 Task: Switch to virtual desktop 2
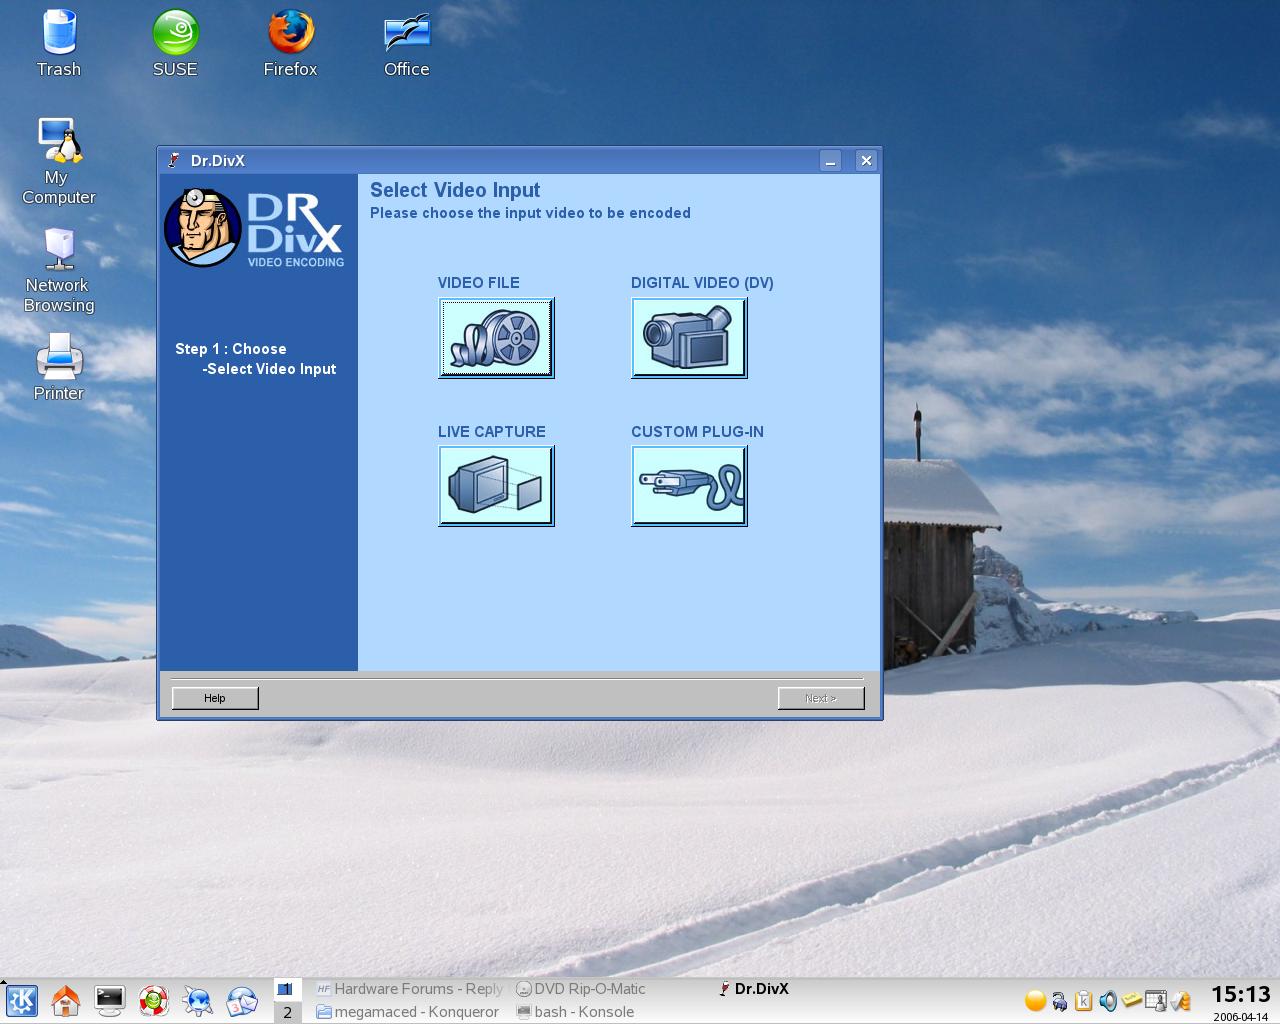click(x=287, y=1012)
